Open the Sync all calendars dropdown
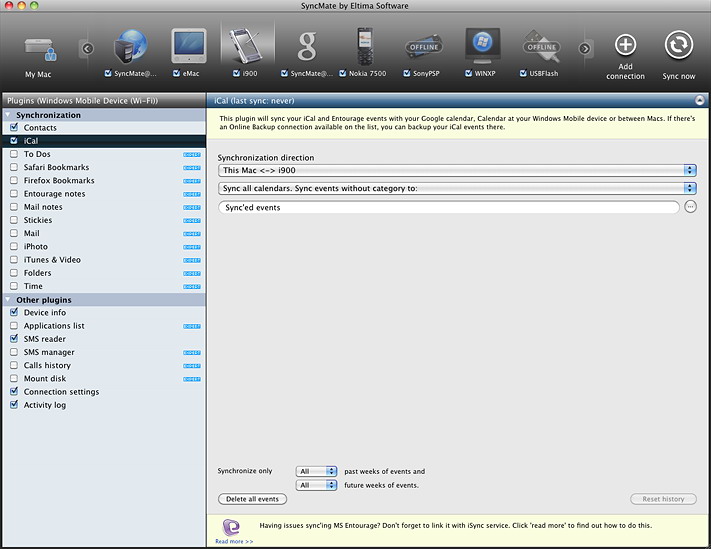 [x=457, y=188]
